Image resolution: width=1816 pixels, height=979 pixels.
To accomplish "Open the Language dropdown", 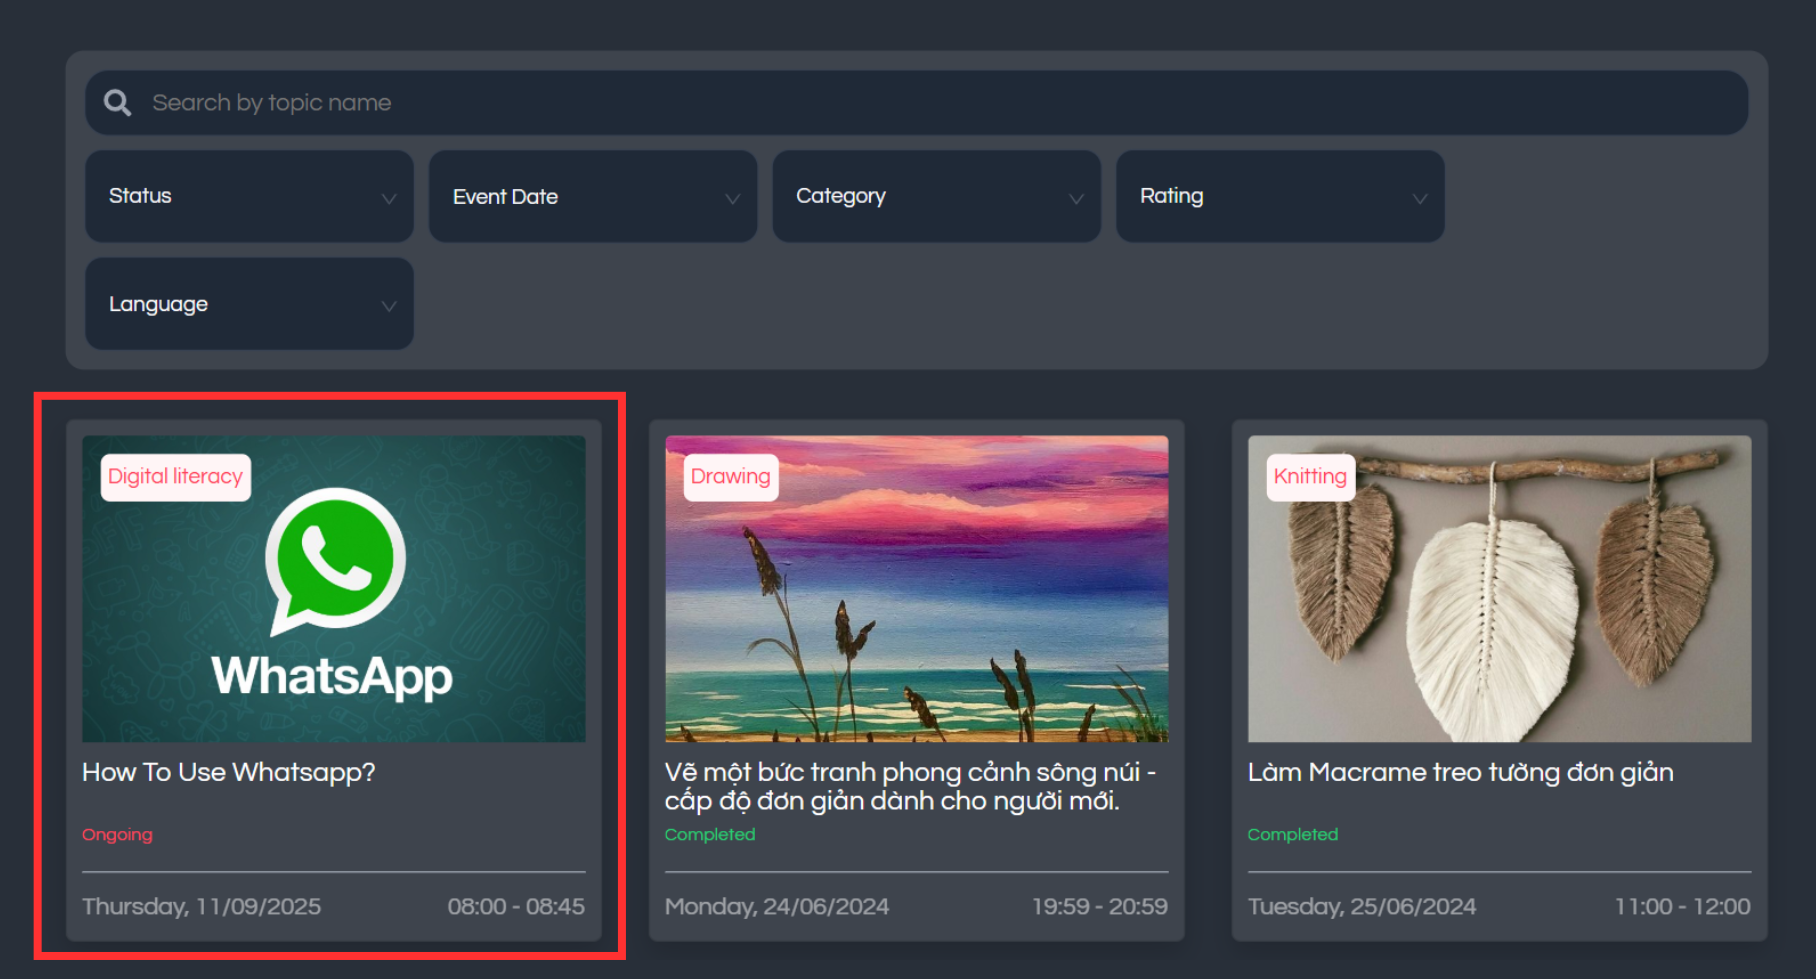I will point(249,304).
